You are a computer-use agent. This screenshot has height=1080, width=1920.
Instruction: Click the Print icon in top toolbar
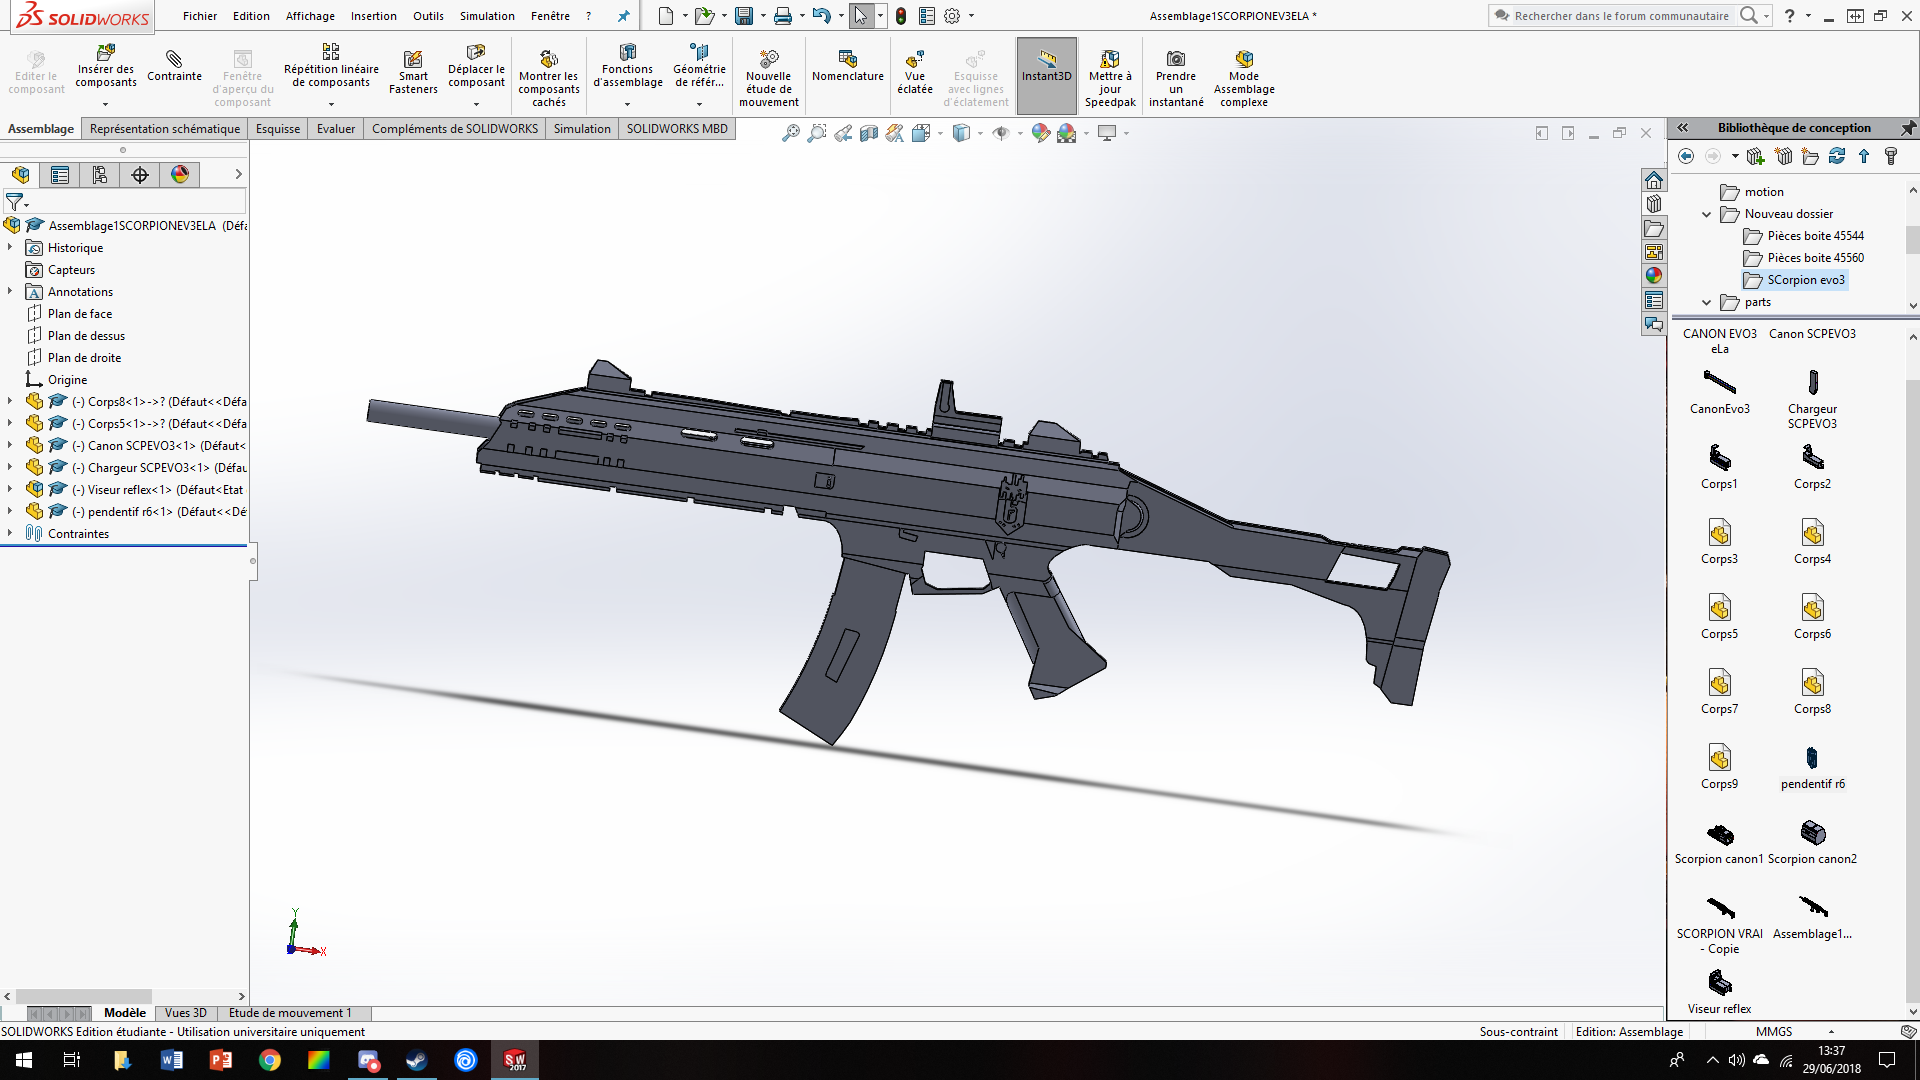[782, 16]
